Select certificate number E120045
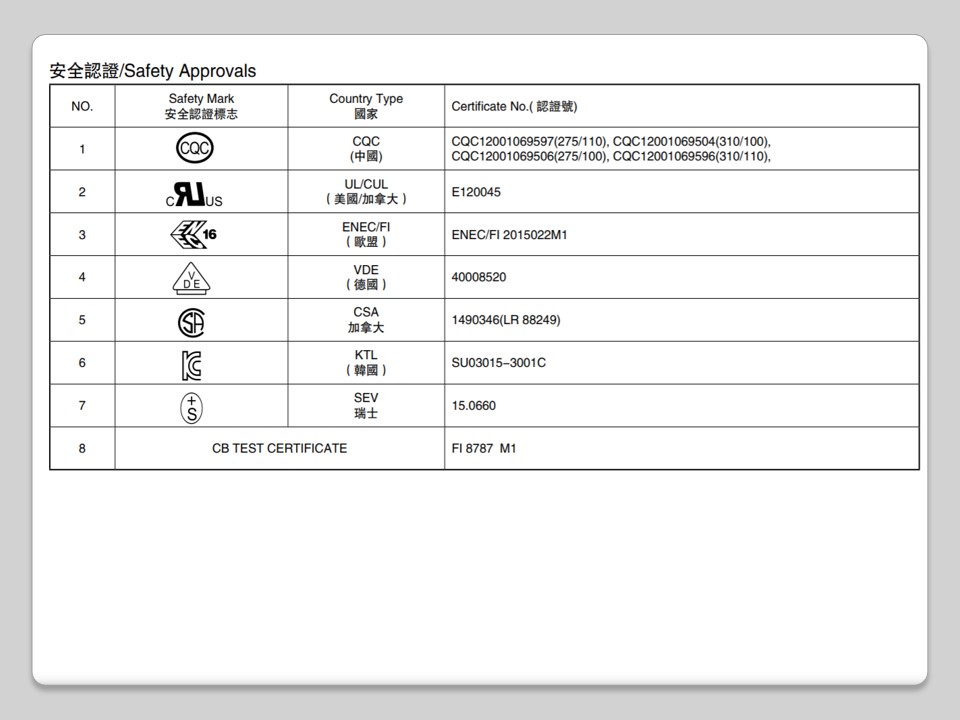 476,192
